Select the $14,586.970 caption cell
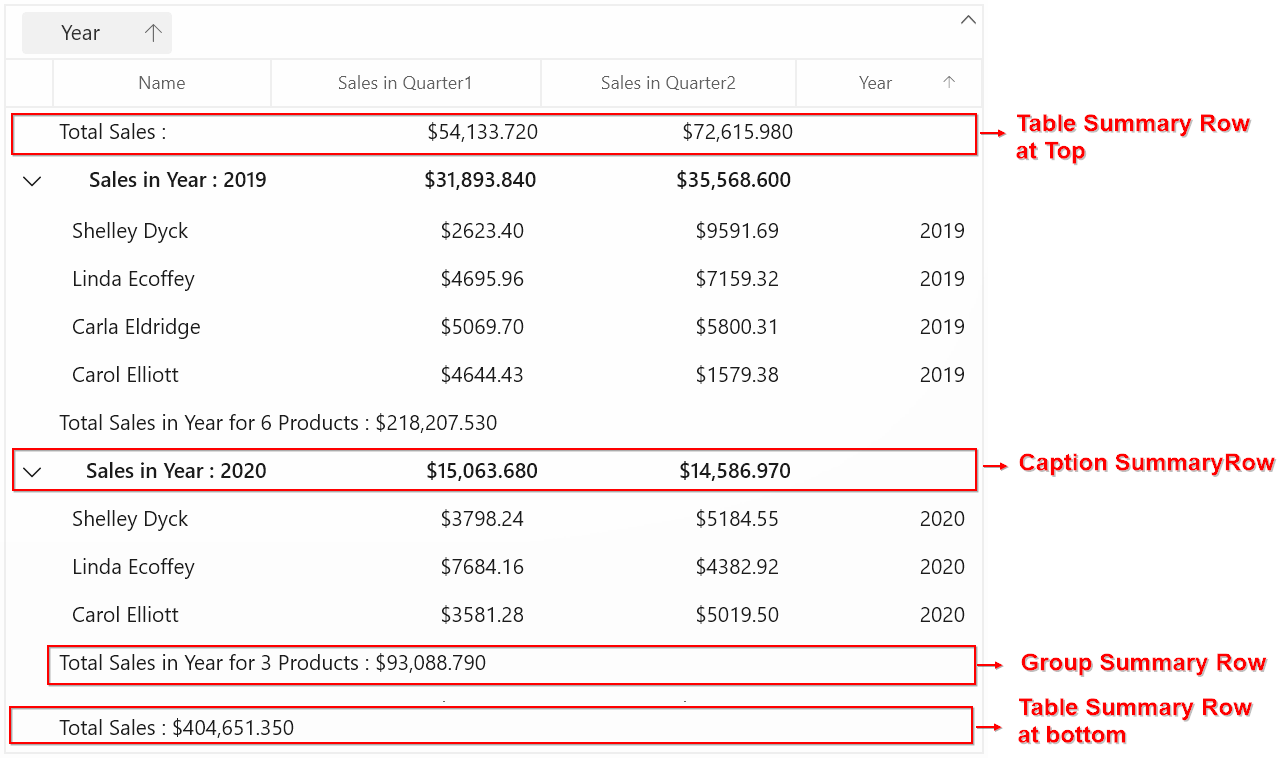Screen dimensions: 1285x758 point(735,471)
